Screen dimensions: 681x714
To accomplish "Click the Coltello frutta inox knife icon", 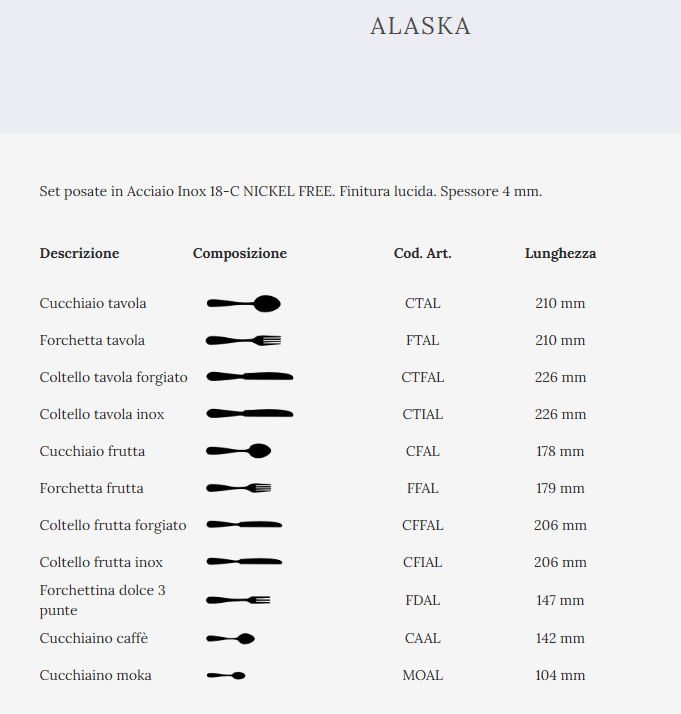I will [x=244, y=562].
